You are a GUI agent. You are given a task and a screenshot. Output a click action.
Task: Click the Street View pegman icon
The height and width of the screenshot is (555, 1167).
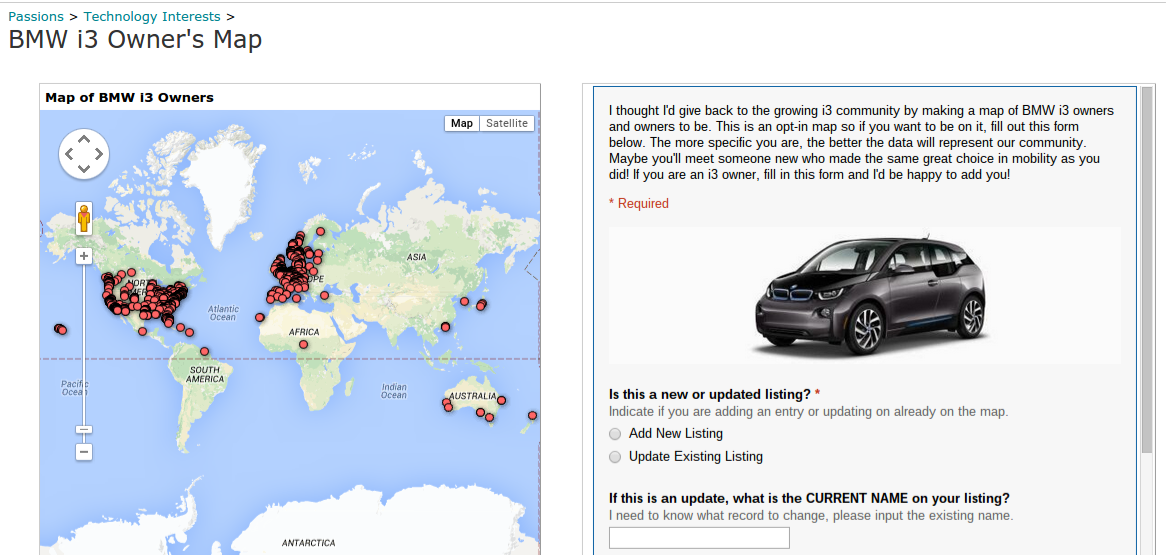pos(84,218)
